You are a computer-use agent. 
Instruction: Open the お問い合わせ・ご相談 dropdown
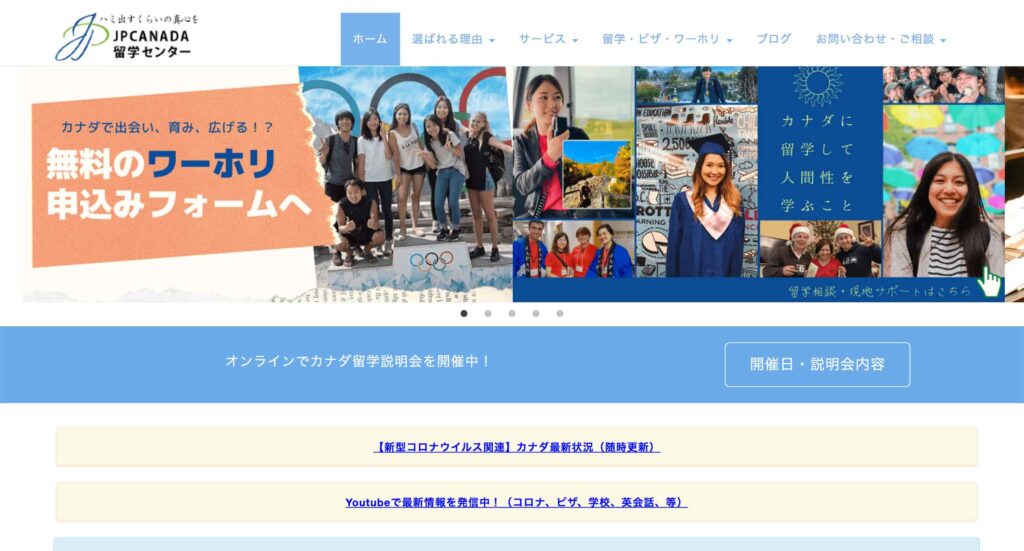click(x=880, y=39)
